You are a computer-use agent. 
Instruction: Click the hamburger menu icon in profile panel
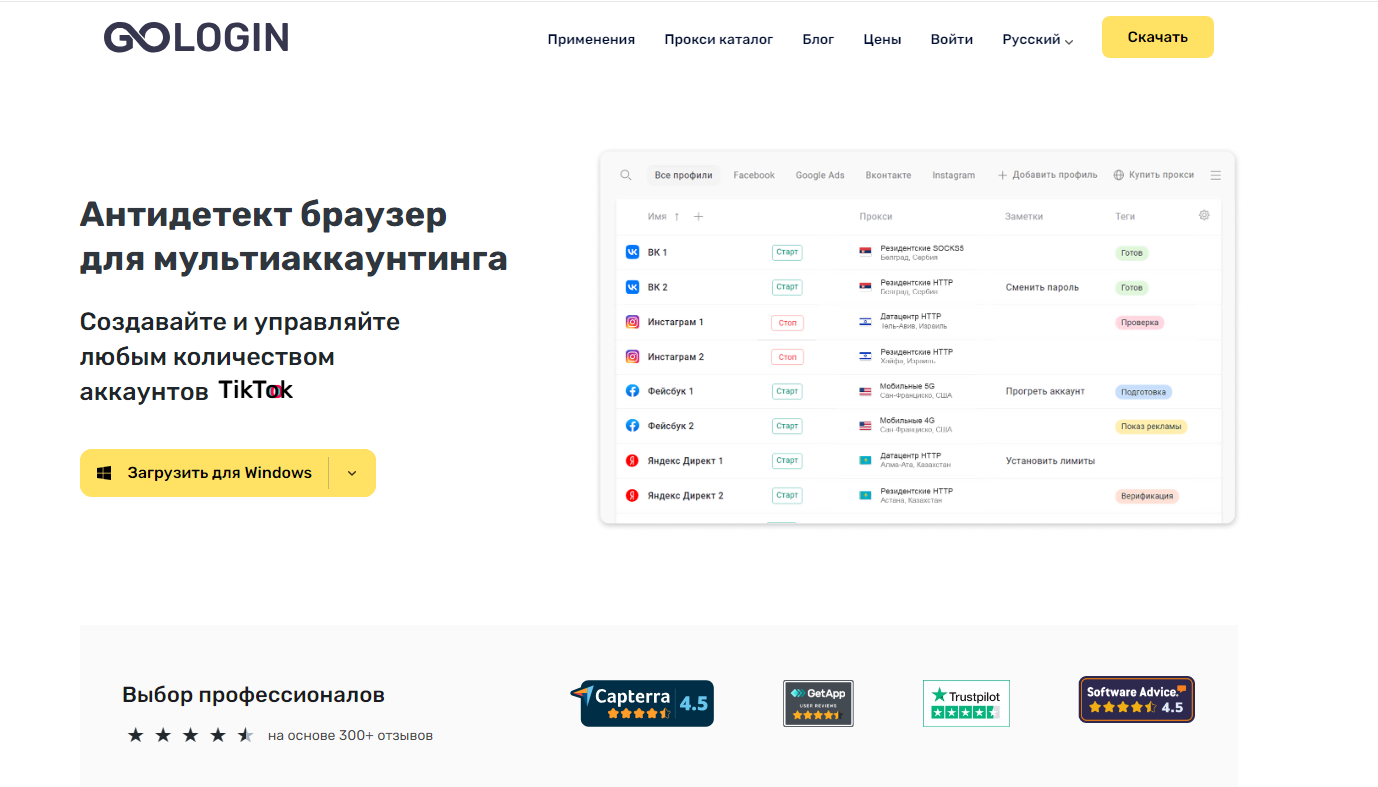tap(1216, 175)
